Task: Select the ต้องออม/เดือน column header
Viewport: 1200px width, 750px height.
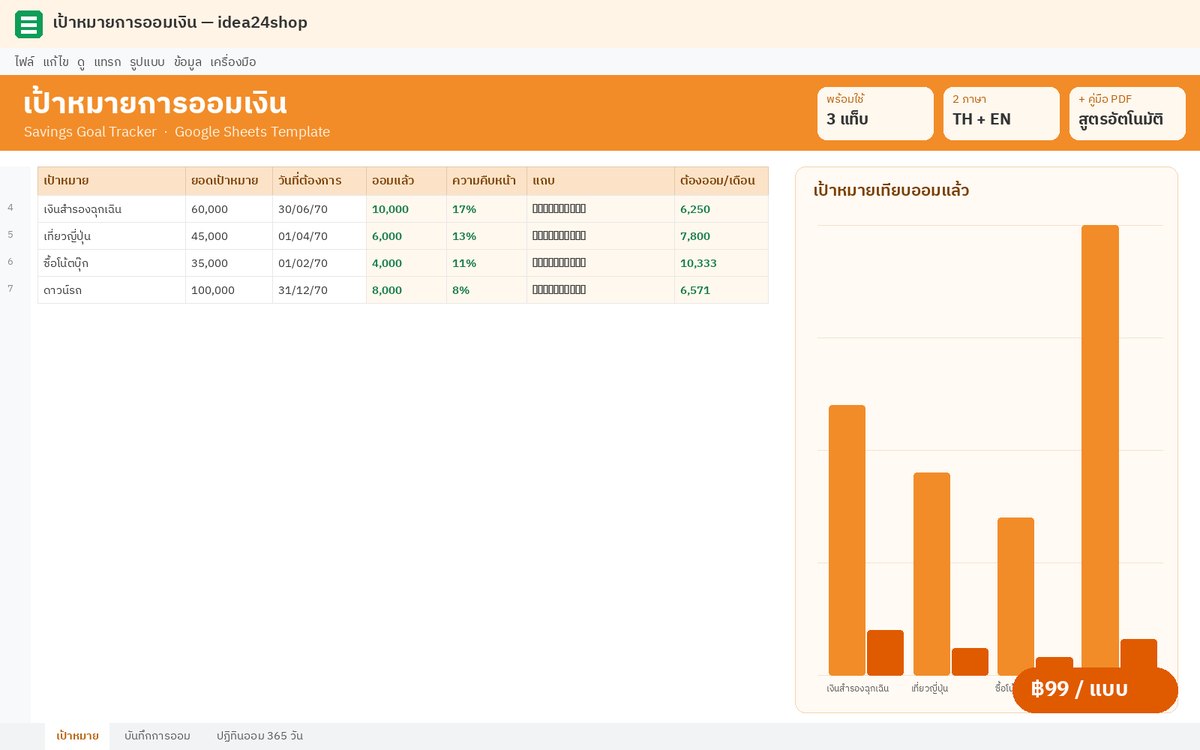Action: [x=721, y=181]
